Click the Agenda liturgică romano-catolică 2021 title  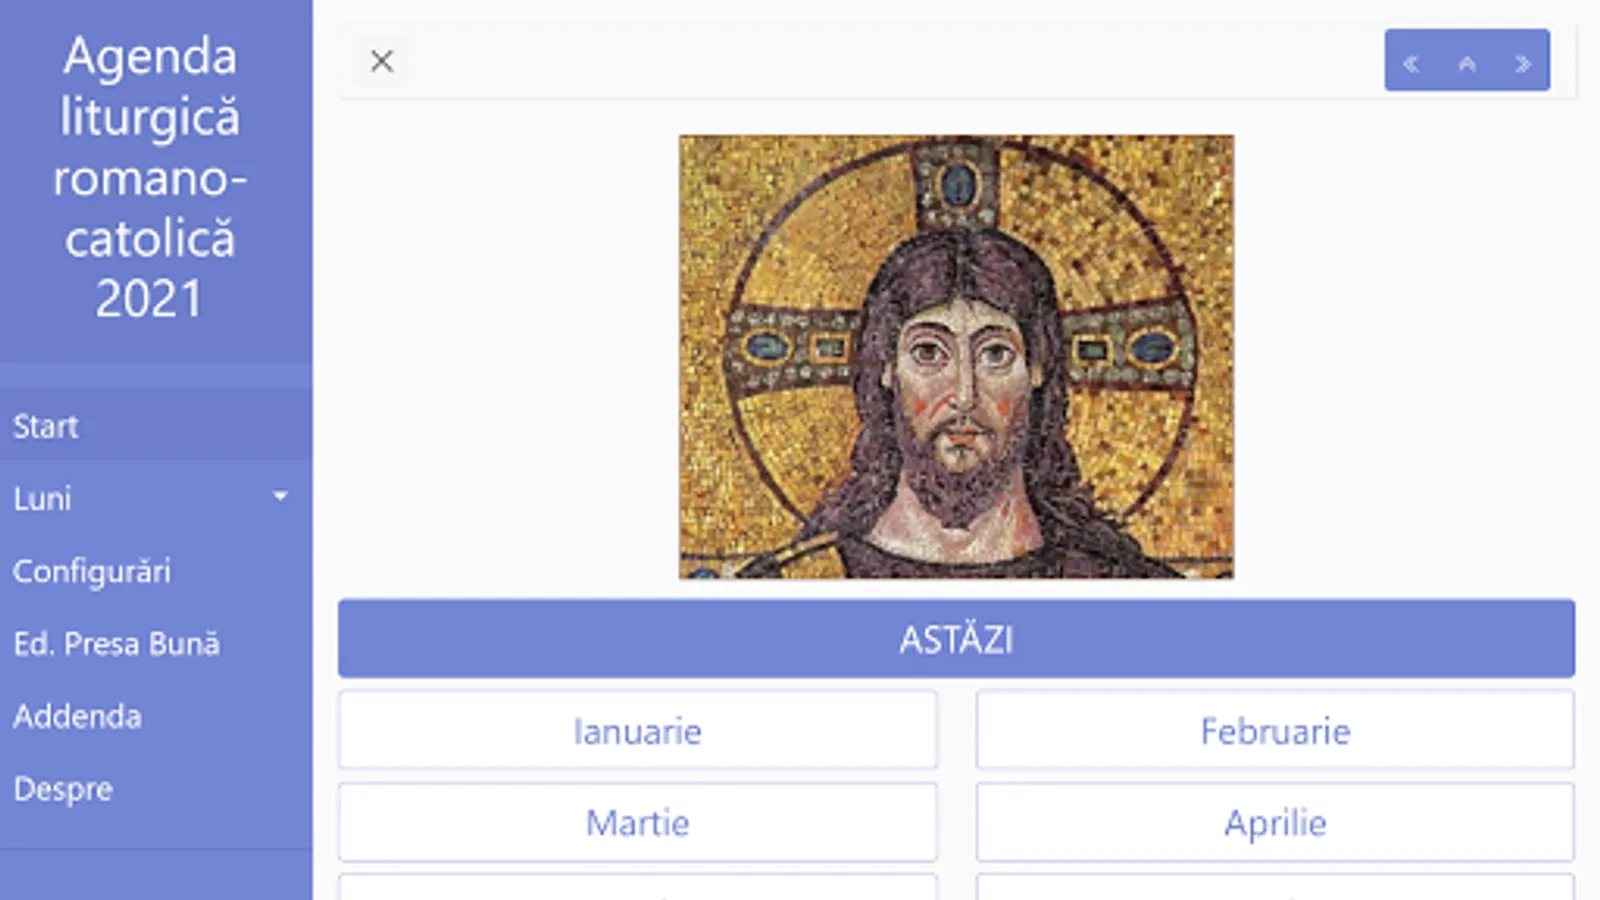click(x=150, y=177)
